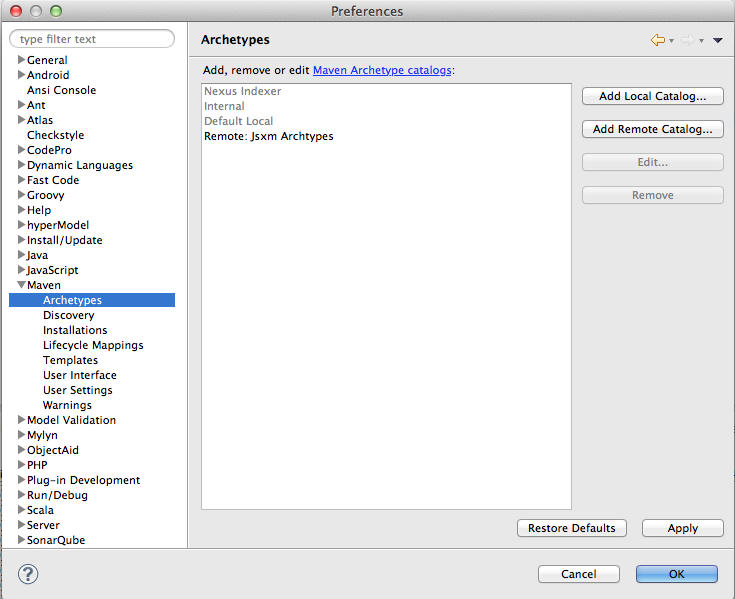This screenshot has height=599, width=735.
Task: Select Lifecycle Mappings preference page
Action: (93, 345)
